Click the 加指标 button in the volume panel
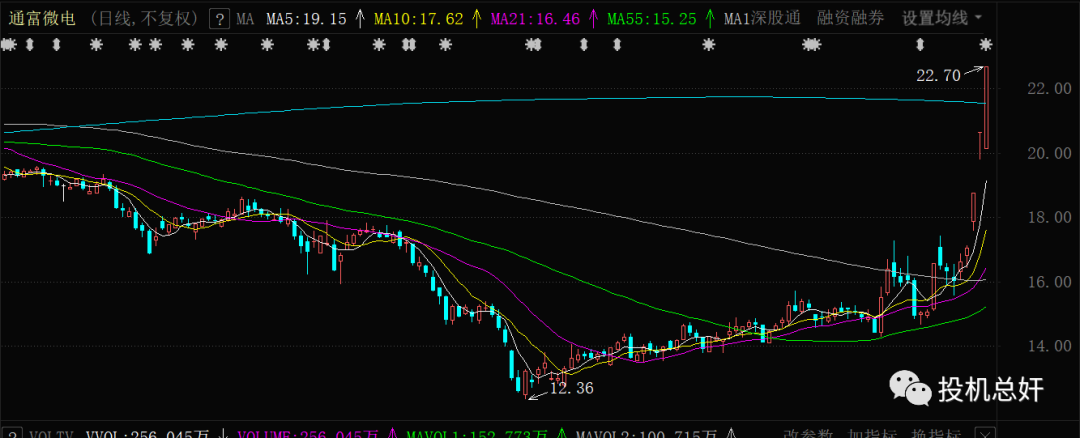This screenshot has height=438, width=1080. 871,433
